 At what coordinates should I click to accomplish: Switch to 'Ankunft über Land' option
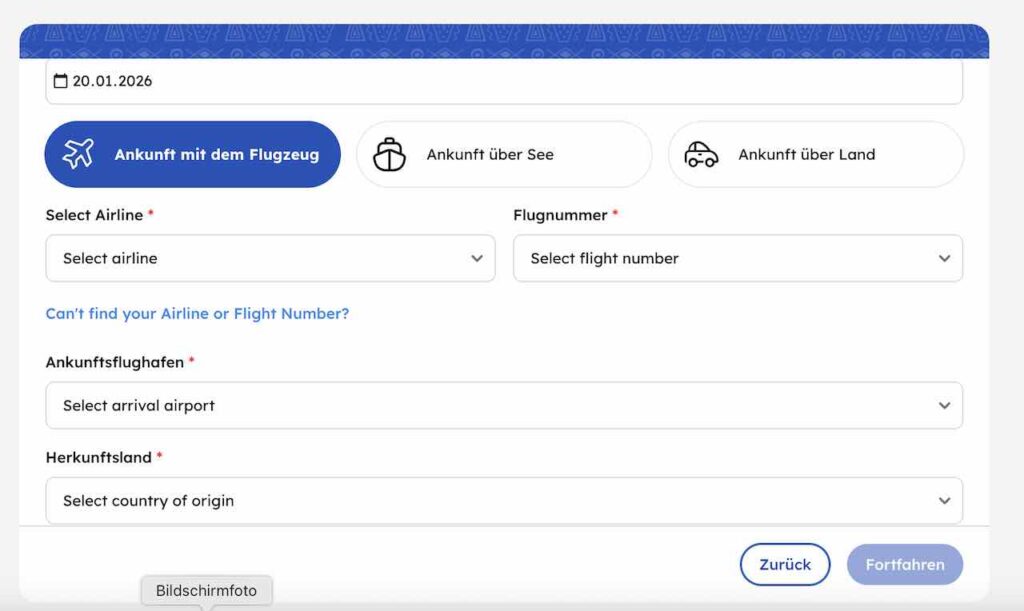[x=806, y=155]
